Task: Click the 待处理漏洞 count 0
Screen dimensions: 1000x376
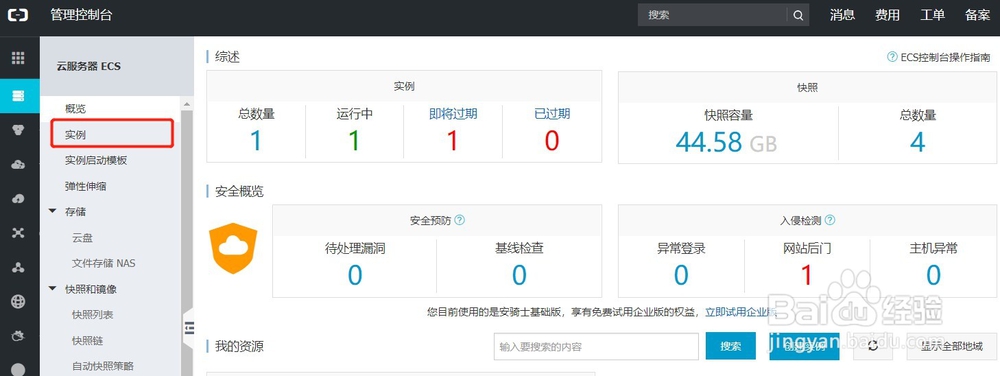Action: point(355,275)
